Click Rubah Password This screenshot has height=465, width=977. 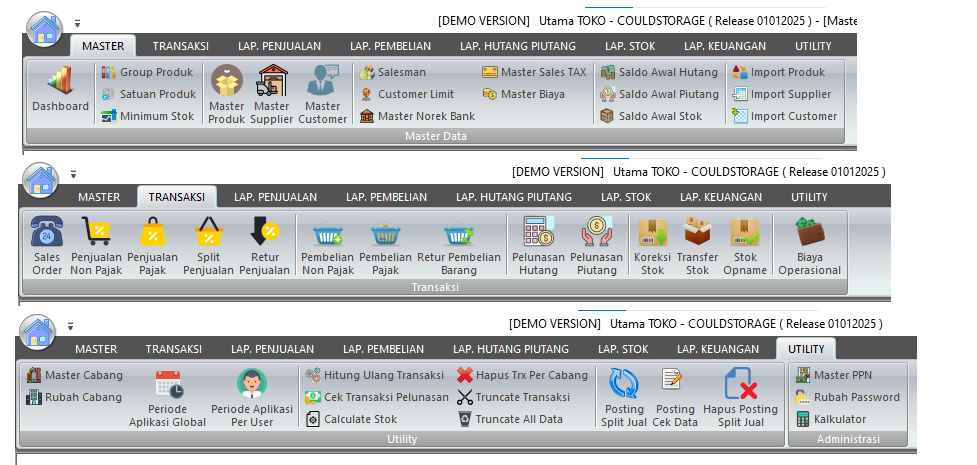[x=847, y=397]
